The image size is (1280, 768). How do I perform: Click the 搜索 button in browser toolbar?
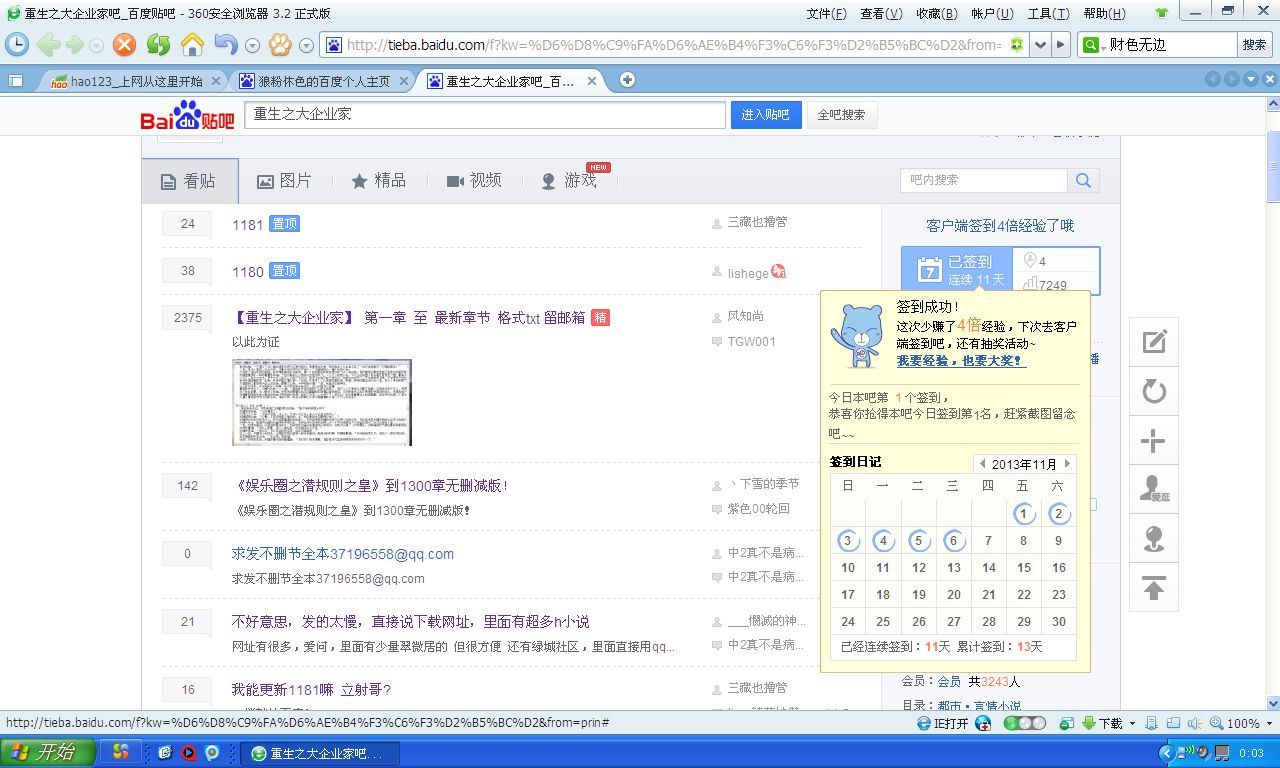click(1255, 45)
